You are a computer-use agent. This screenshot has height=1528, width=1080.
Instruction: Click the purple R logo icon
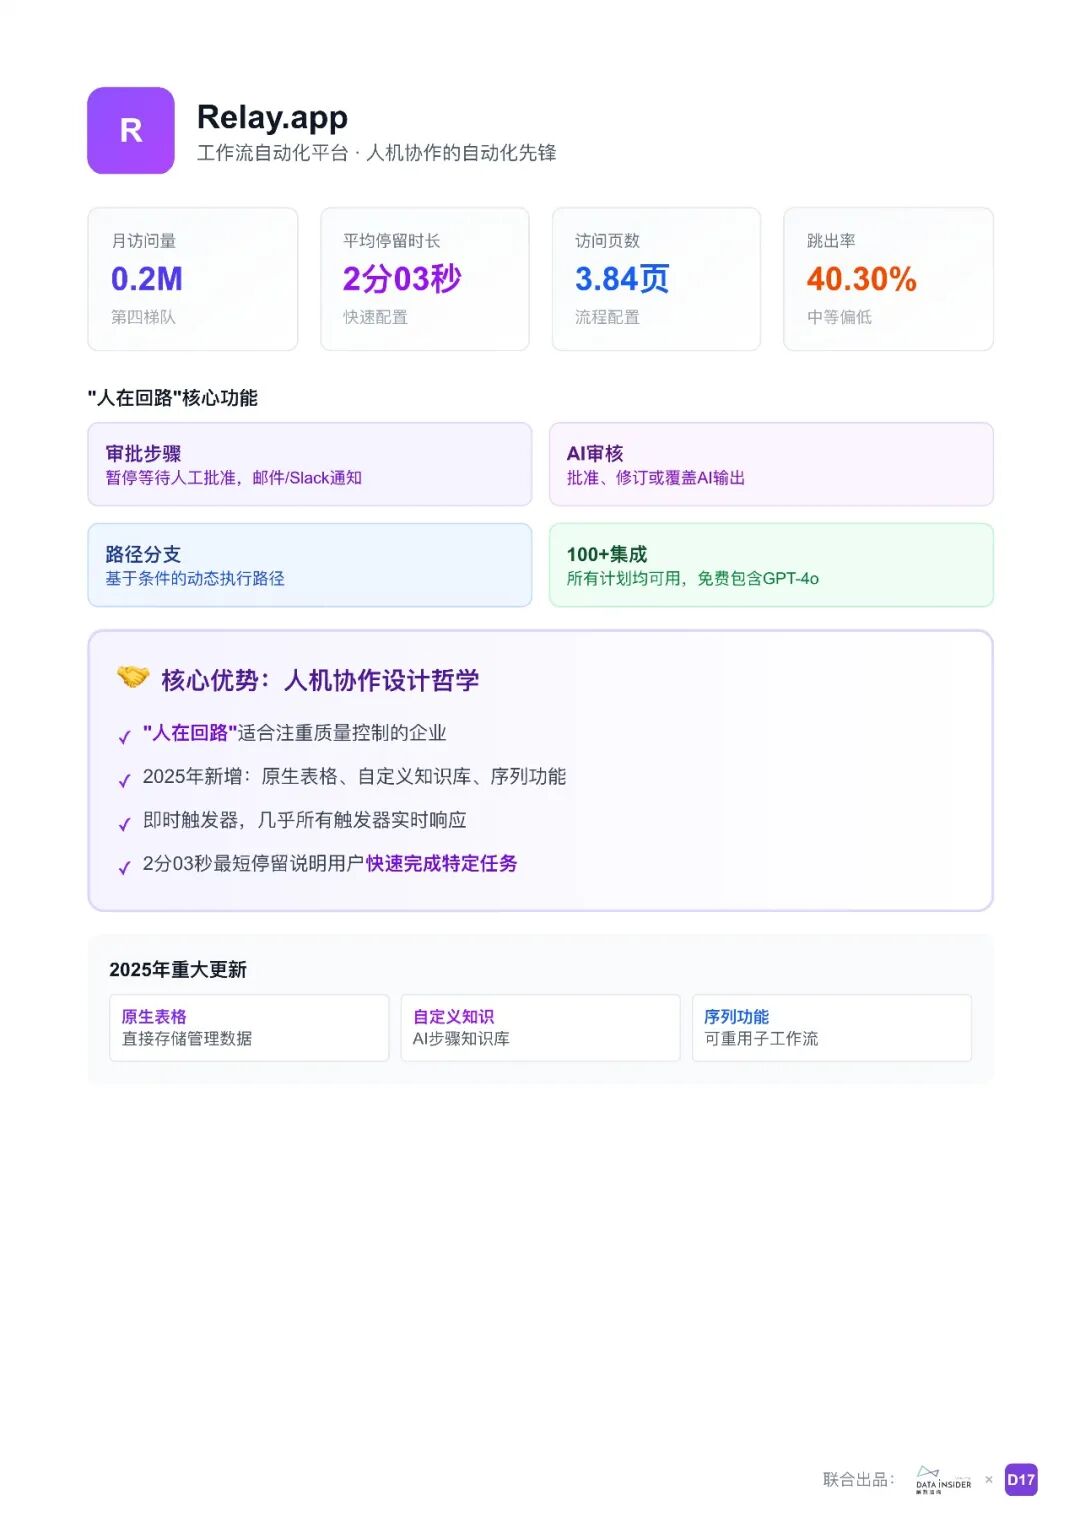tap(131, 130)
